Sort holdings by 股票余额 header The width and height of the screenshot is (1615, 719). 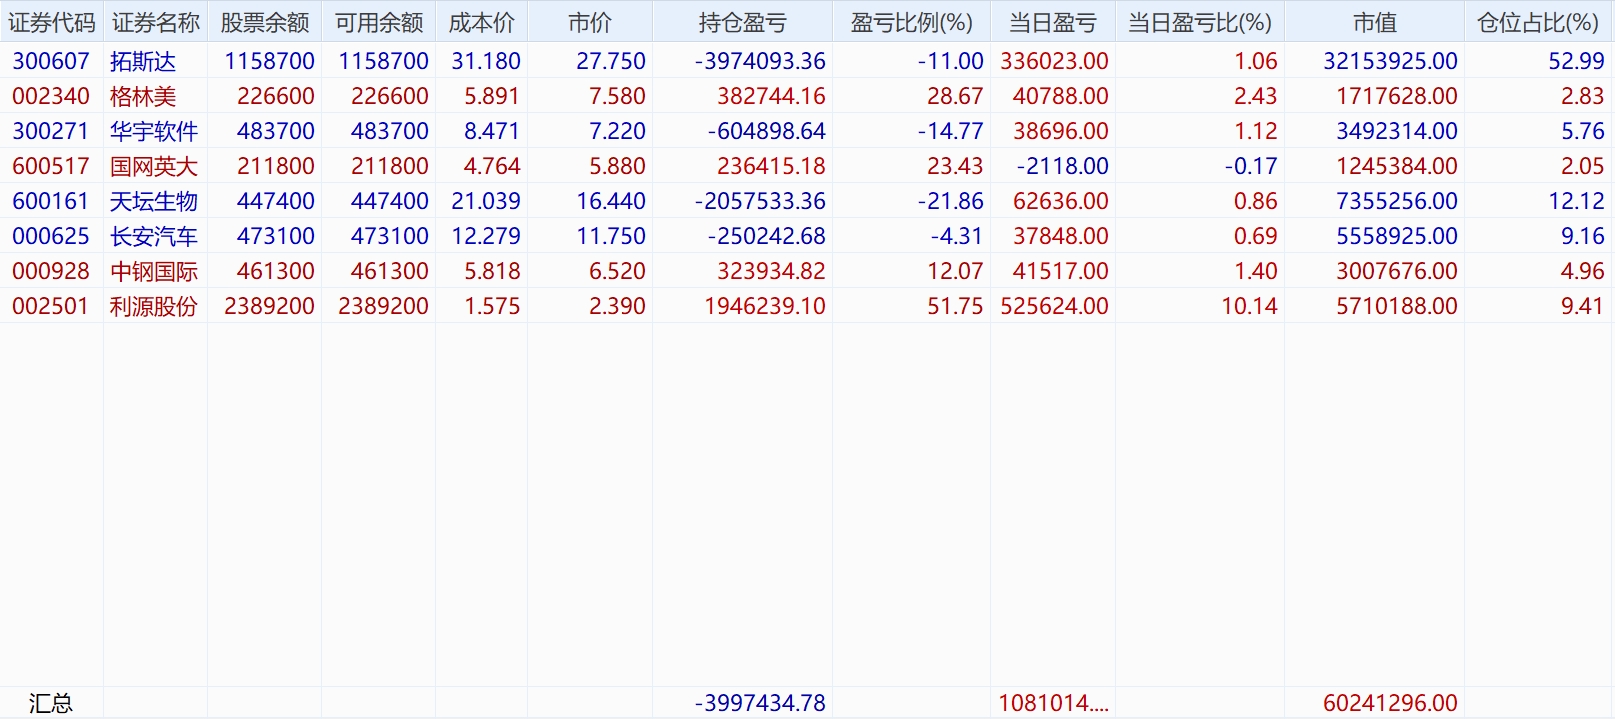pyautogui.click(x=264, y=22)
